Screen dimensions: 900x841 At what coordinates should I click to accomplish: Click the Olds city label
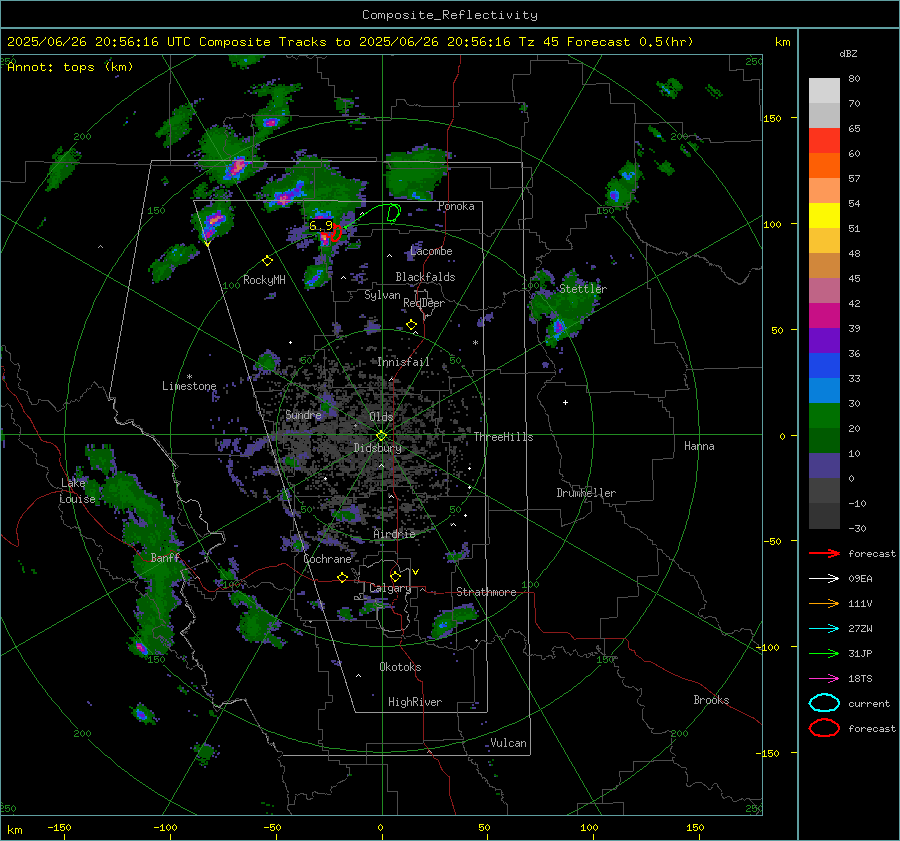(381, 417)
